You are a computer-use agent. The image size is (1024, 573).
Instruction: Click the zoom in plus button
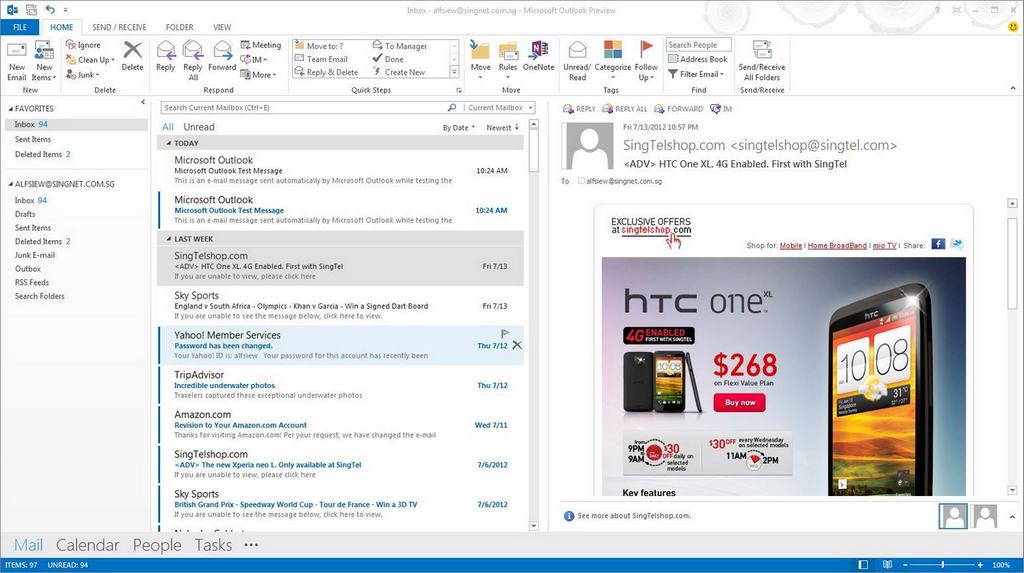pos(980,565)
